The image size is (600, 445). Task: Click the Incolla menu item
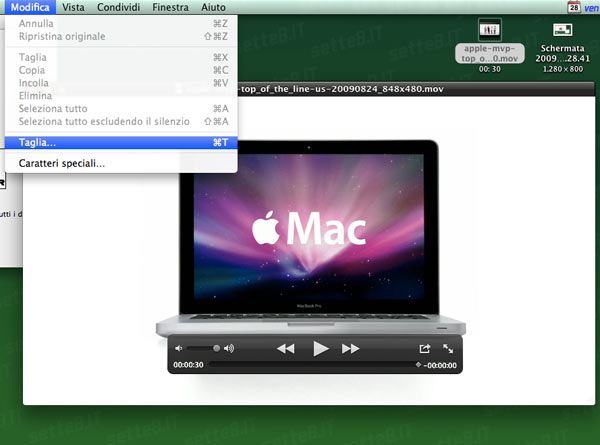pyautogui.click(x=121, y=83)
